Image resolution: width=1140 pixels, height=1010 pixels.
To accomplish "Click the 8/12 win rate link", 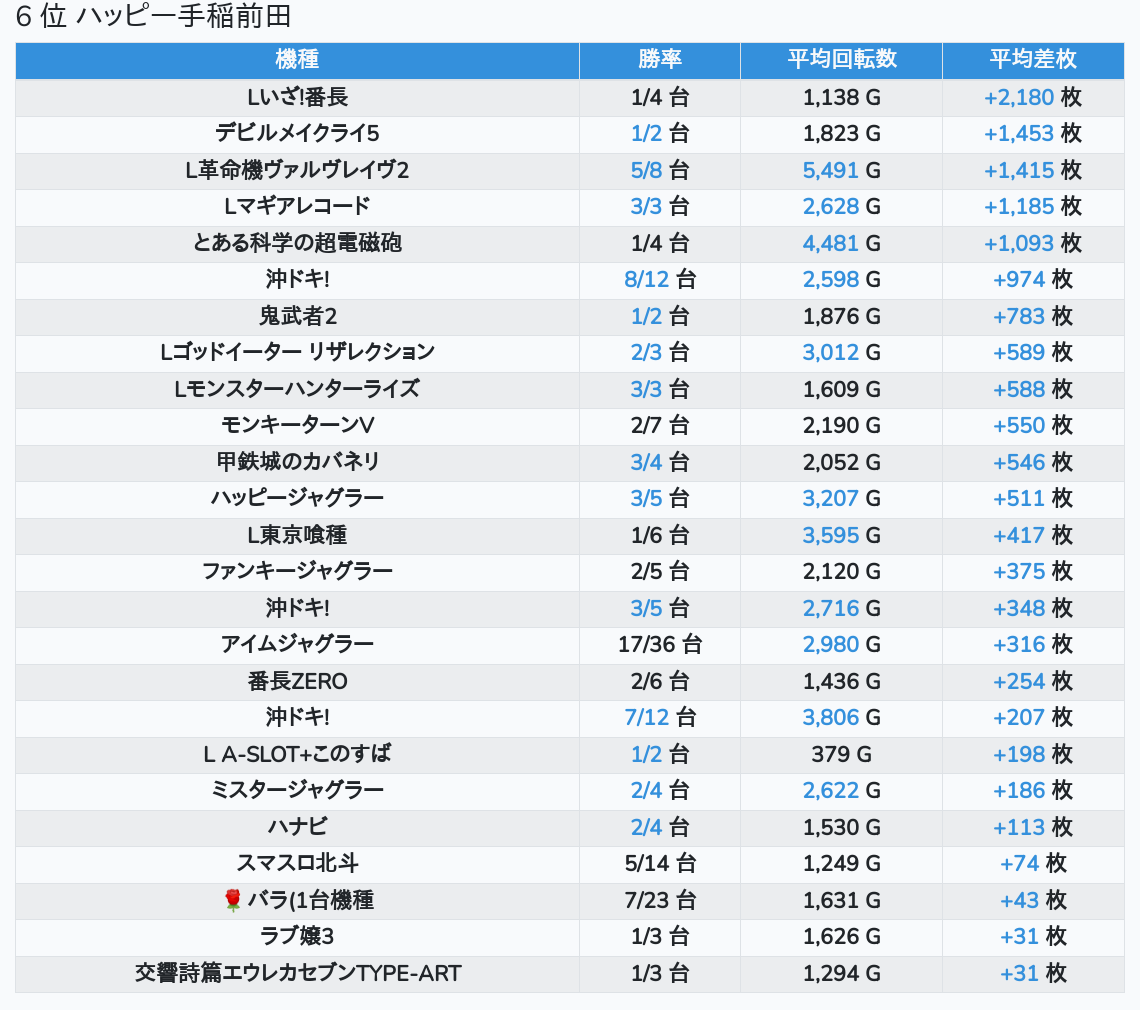I will [646, 279].
